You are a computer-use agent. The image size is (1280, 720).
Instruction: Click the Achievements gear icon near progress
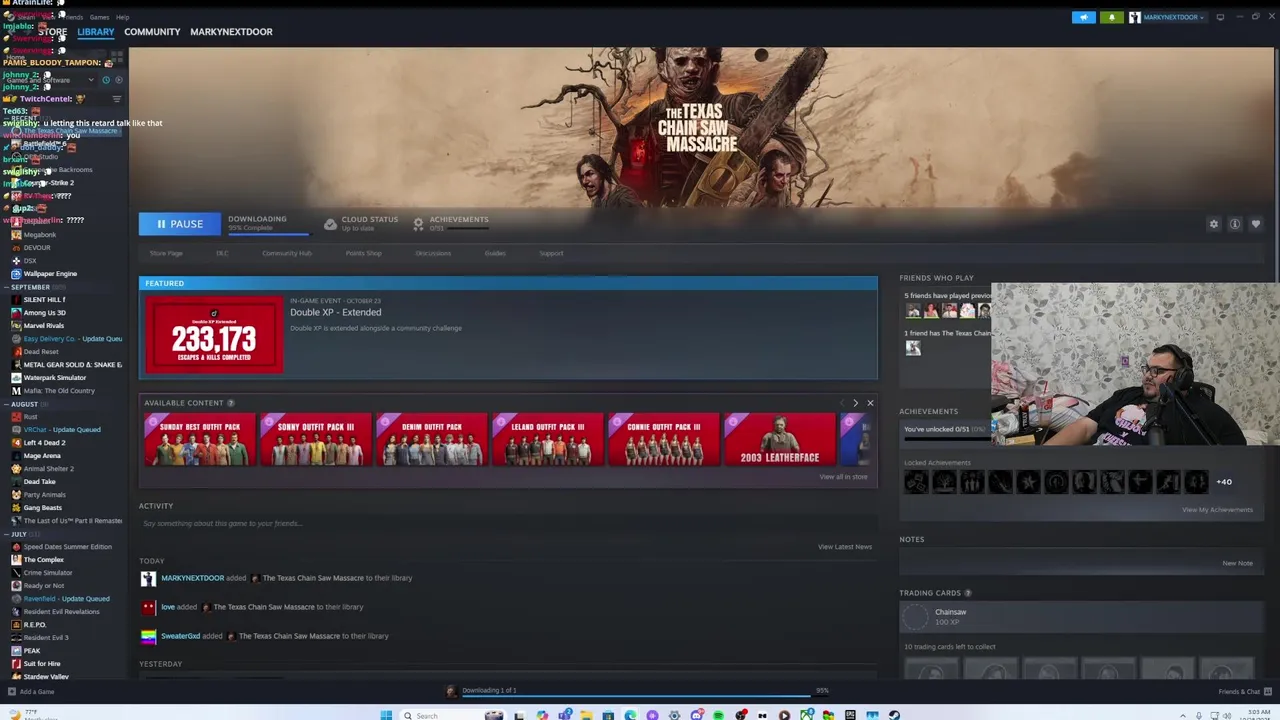tap(418, 224)
